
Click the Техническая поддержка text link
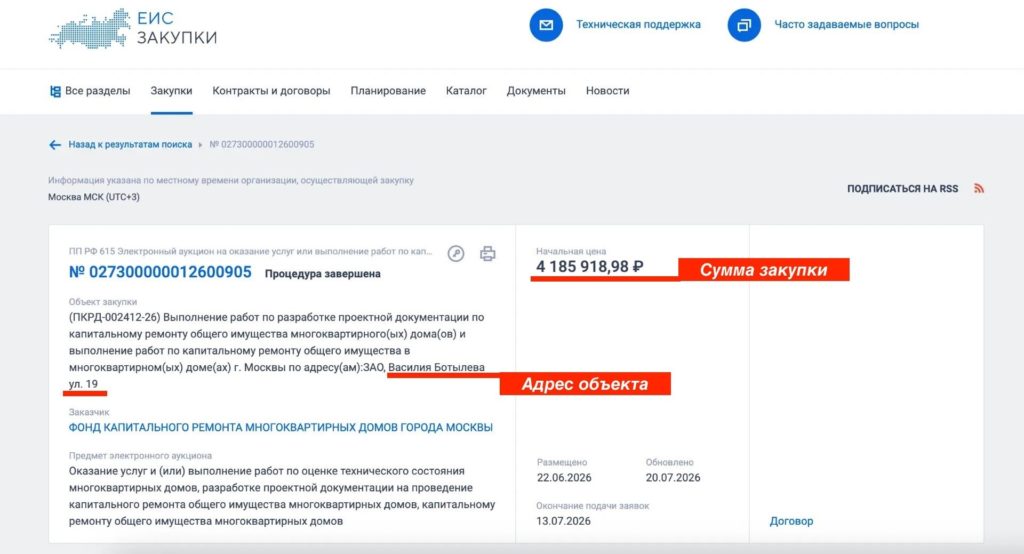point(638,24)
